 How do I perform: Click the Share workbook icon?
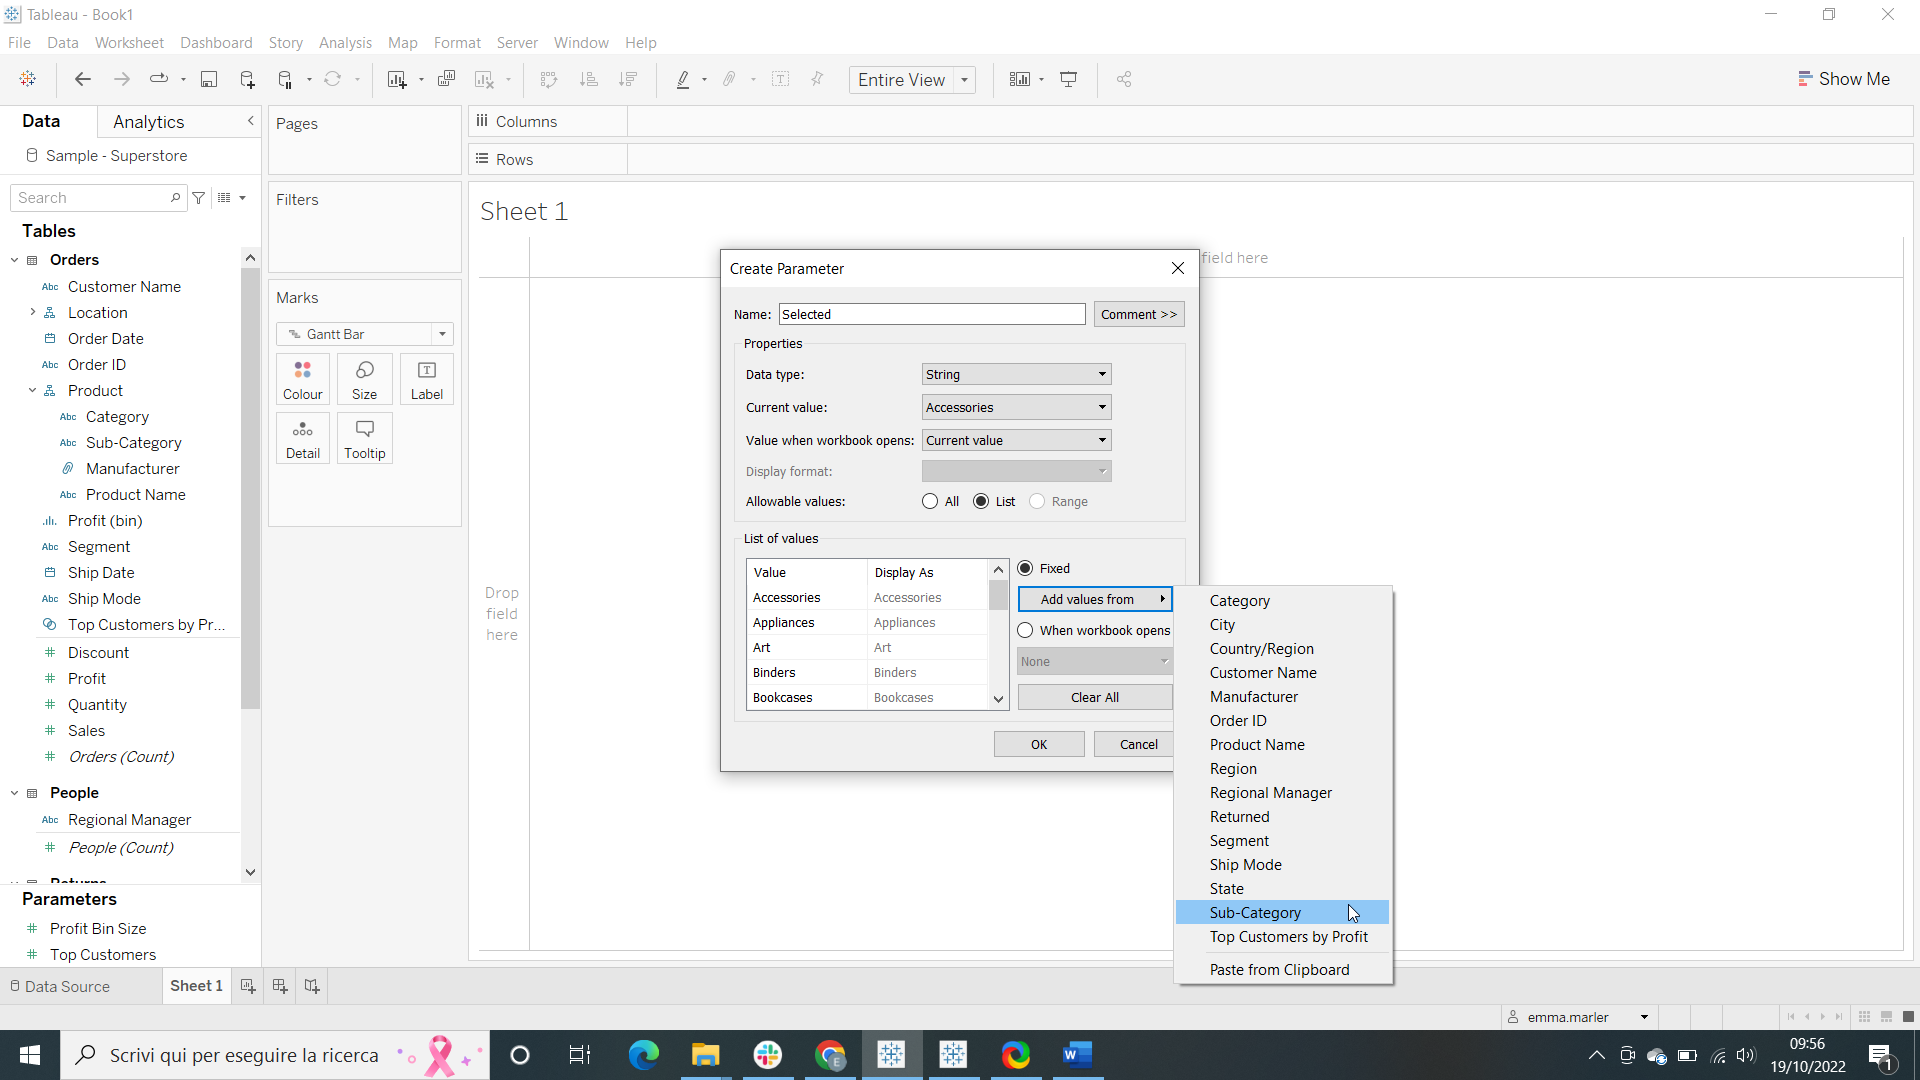click(x=1124, y=80)
